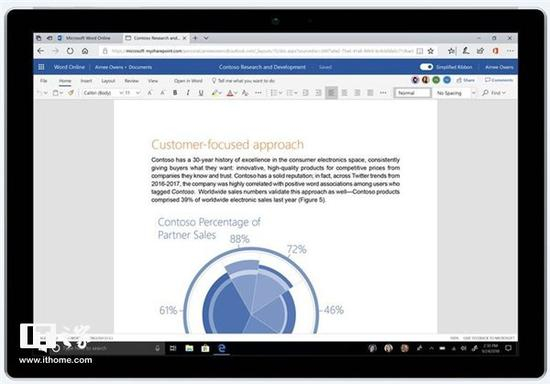
Task: Grow the font size
Action: click(x=149, y=93)
